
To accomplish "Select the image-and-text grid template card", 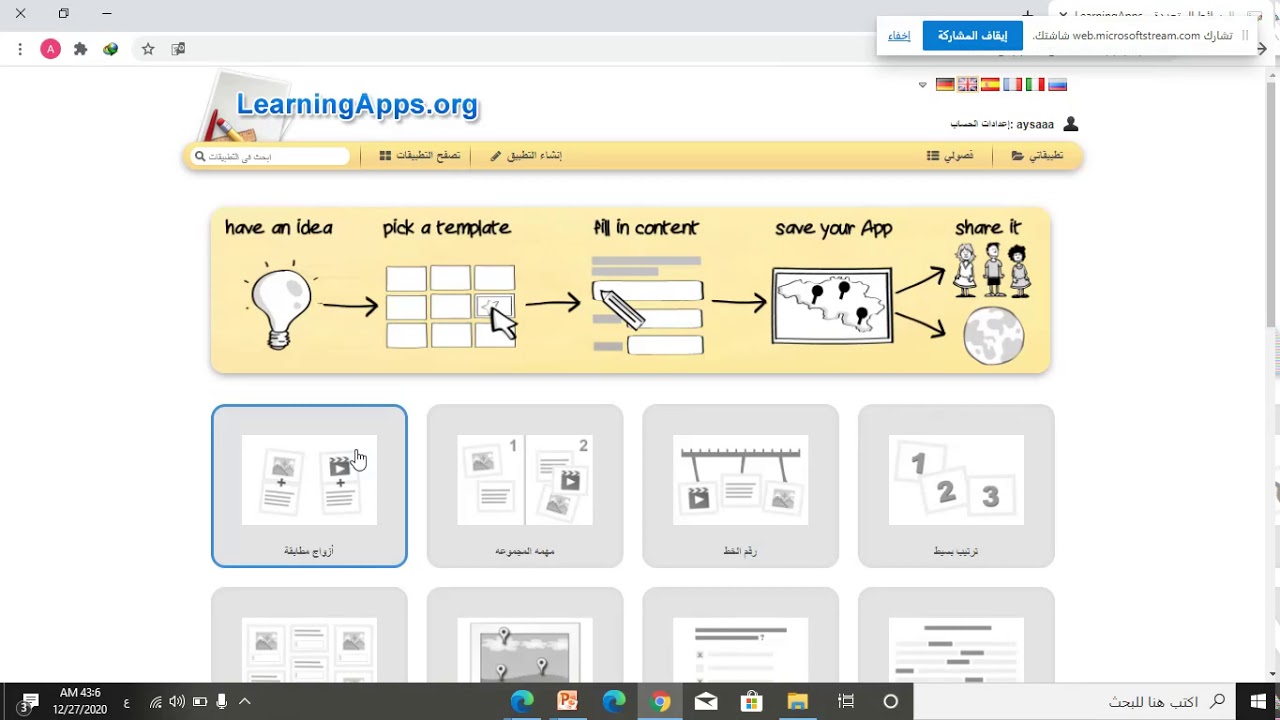I will click(309, 635).
